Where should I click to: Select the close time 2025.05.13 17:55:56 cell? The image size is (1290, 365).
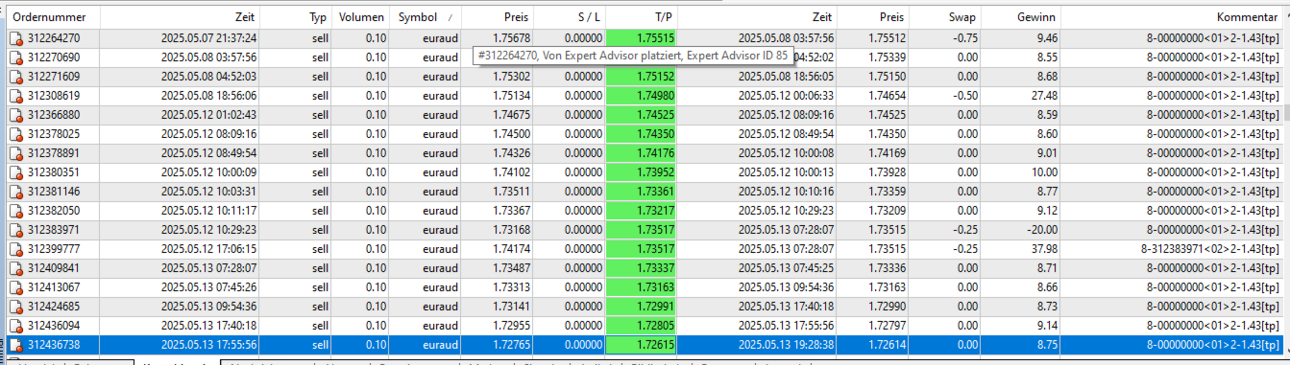click(757, 326)
